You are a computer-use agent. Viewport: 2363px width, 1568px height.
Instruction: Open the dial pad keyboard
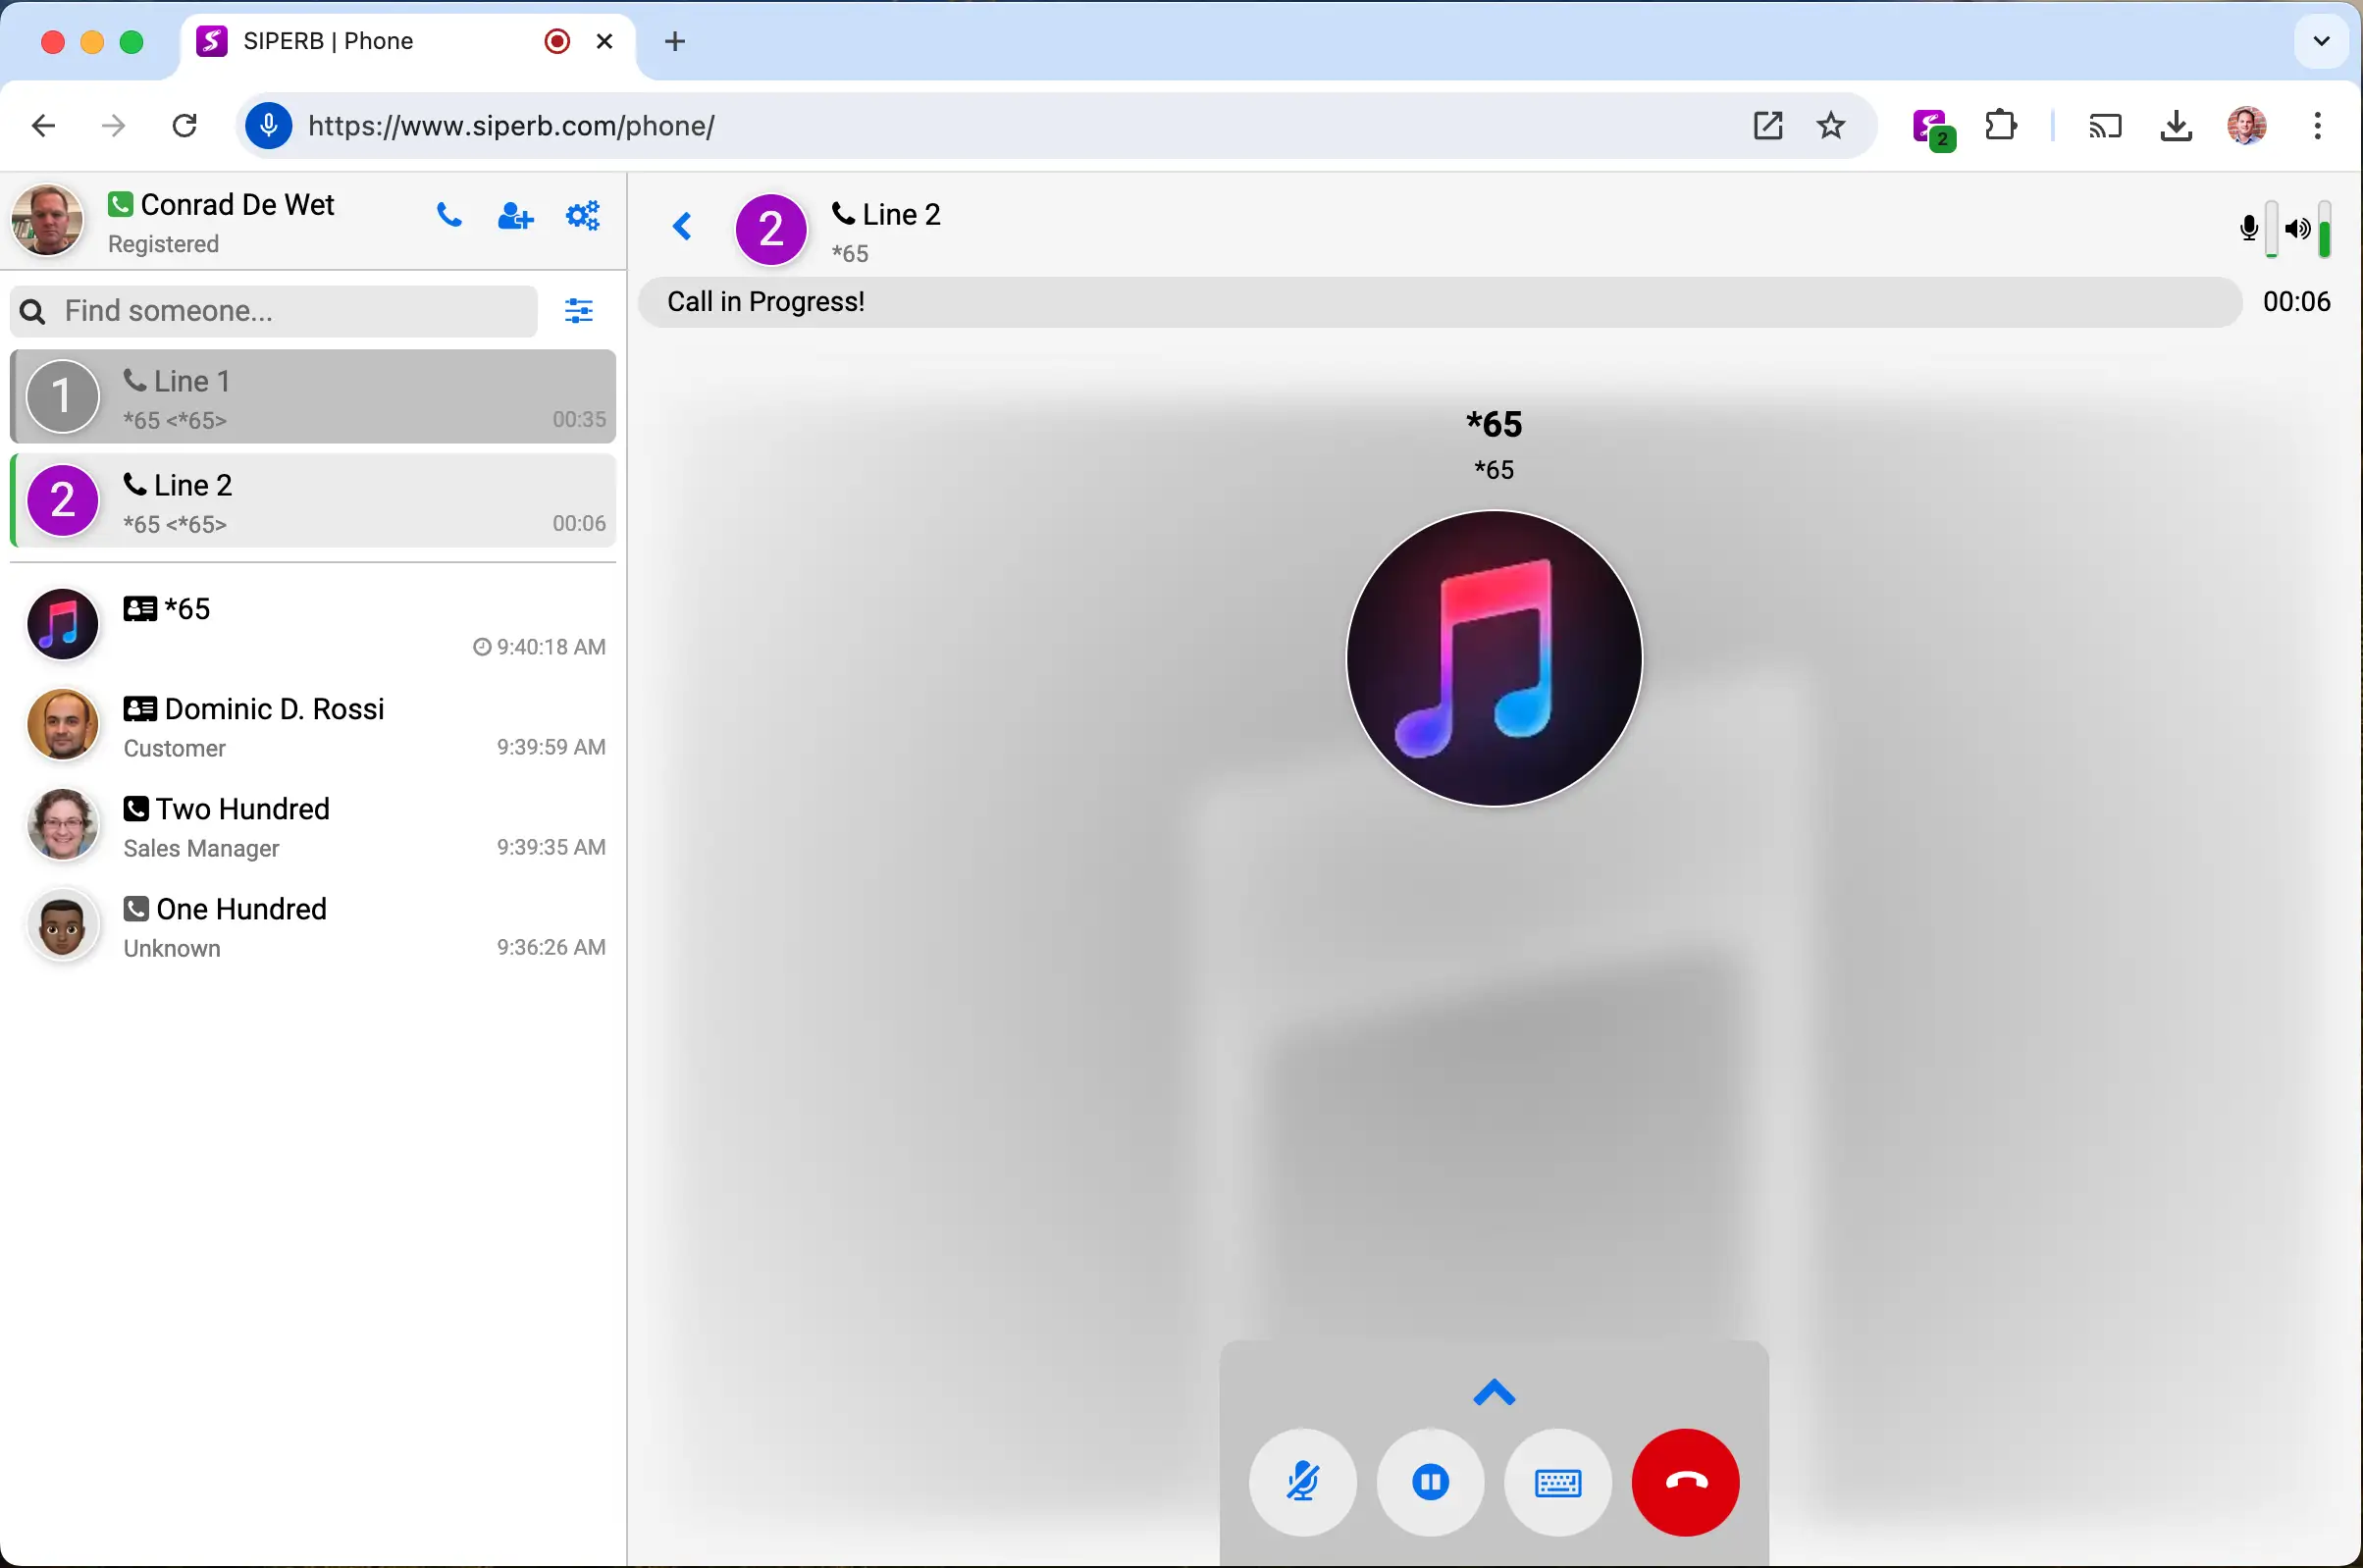pyautogui.click(x=1558, y=1482)
